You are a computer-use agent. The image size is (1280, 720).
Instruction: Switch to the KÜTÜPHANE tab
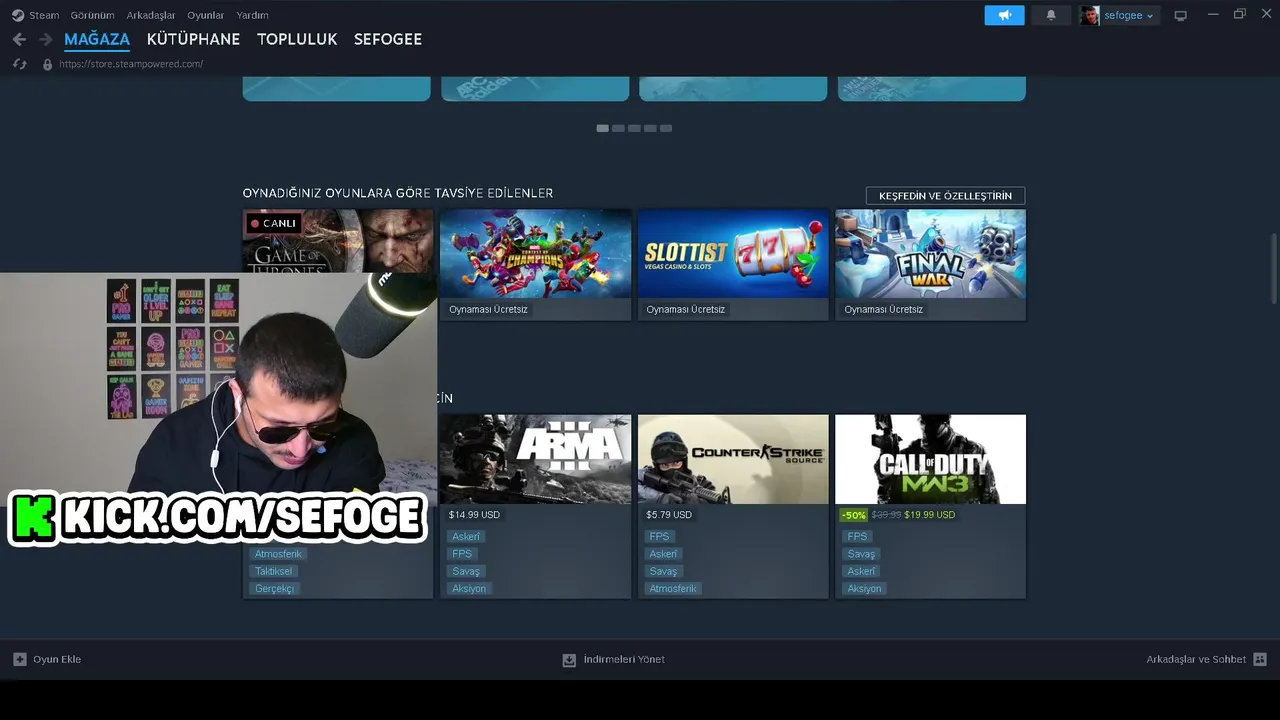coord(193,39)
